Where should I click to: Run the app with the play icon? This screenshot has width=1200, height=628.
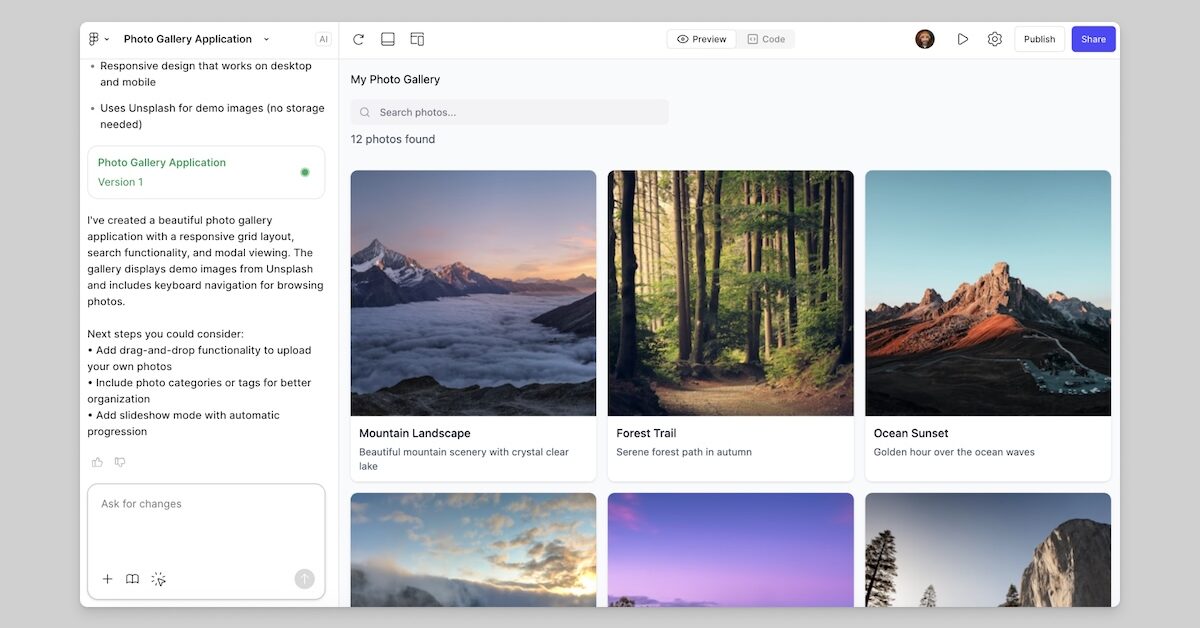click(x=962, y=38)
